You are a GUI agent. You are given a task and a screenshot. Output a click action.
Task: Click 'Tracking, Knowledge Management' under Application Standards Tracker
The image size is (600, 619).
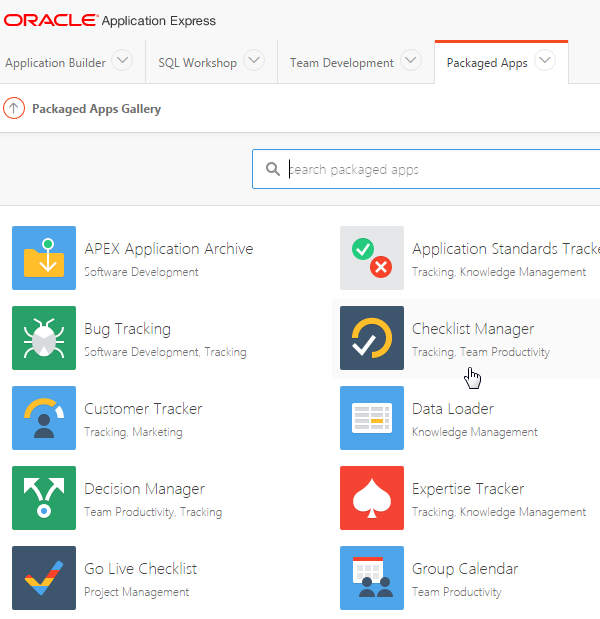pos(499,272)
